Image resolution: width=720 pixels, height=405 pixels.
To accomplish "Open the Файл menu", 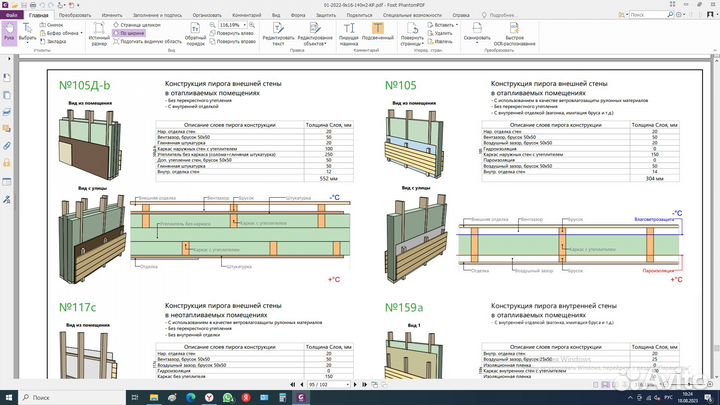I will point(11,15).
